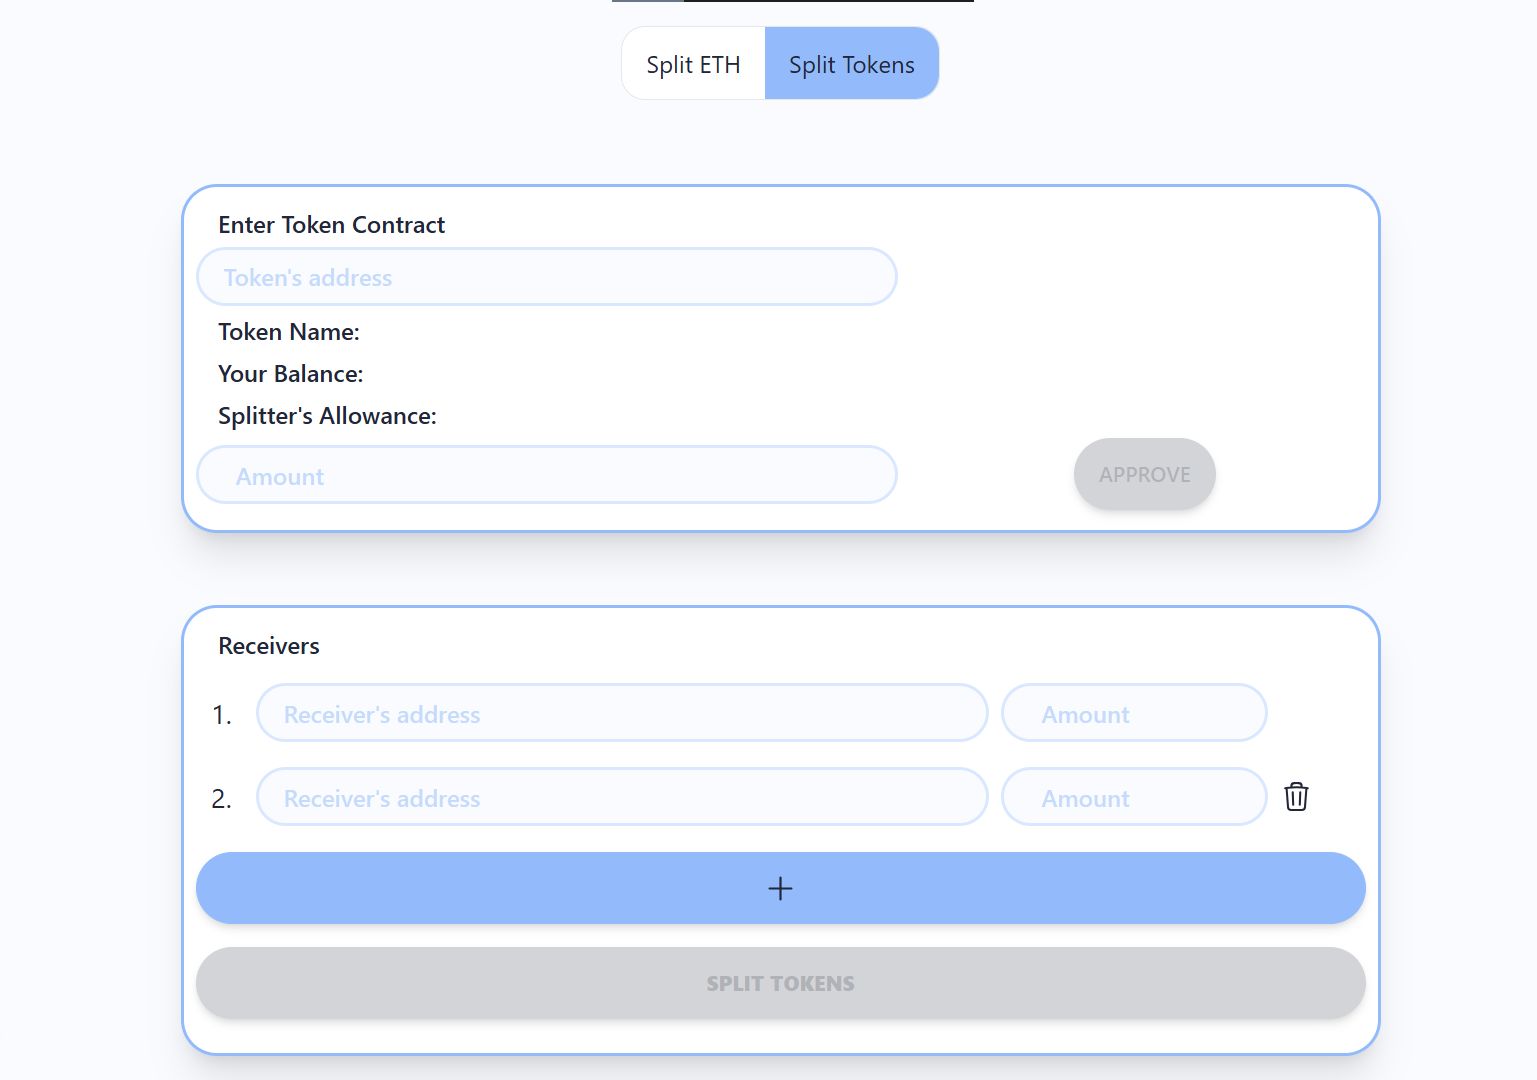Focus receiver 1 address field

pos(622,713)
